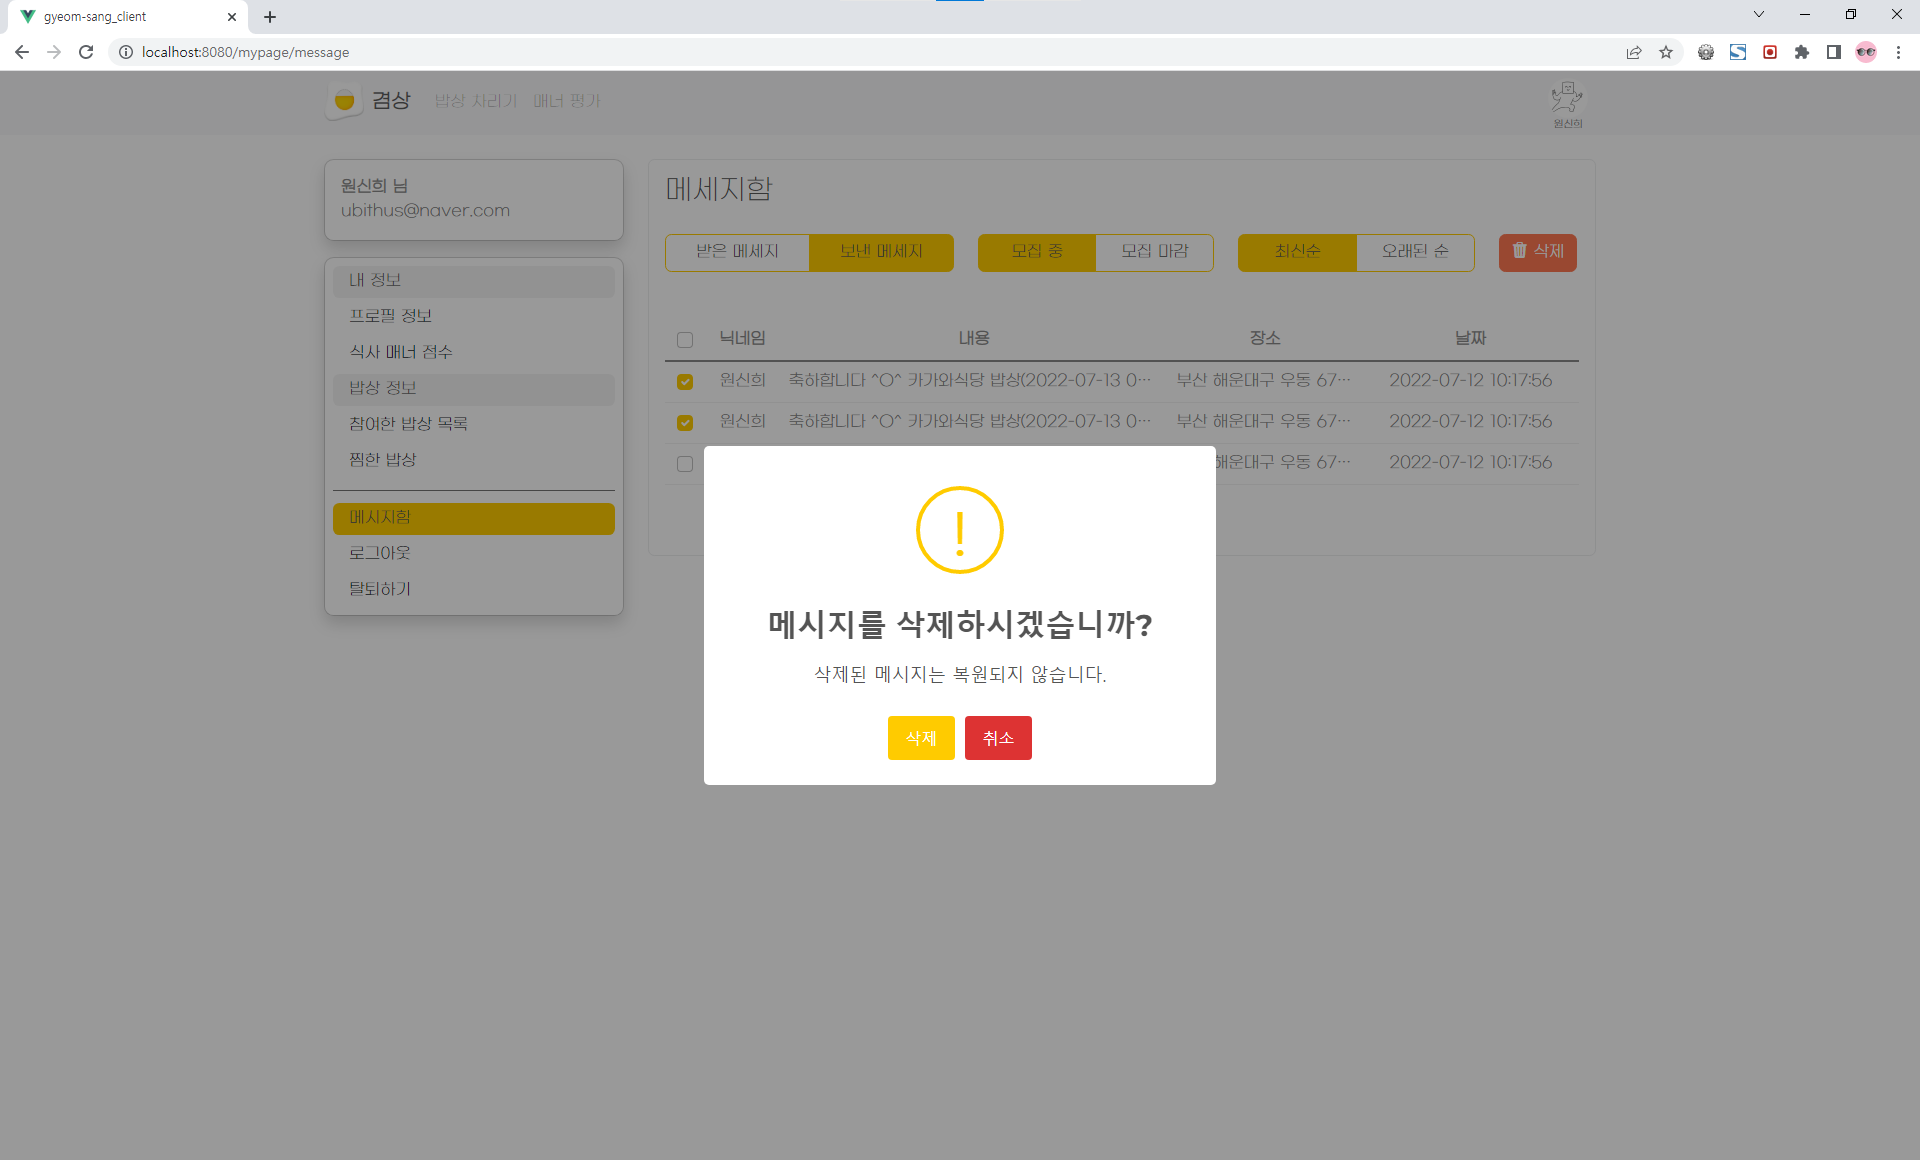The height and width of the screenshot is (1160, 1920).
Task: Select the 오래된 순 sort option
Action: 1414,252
